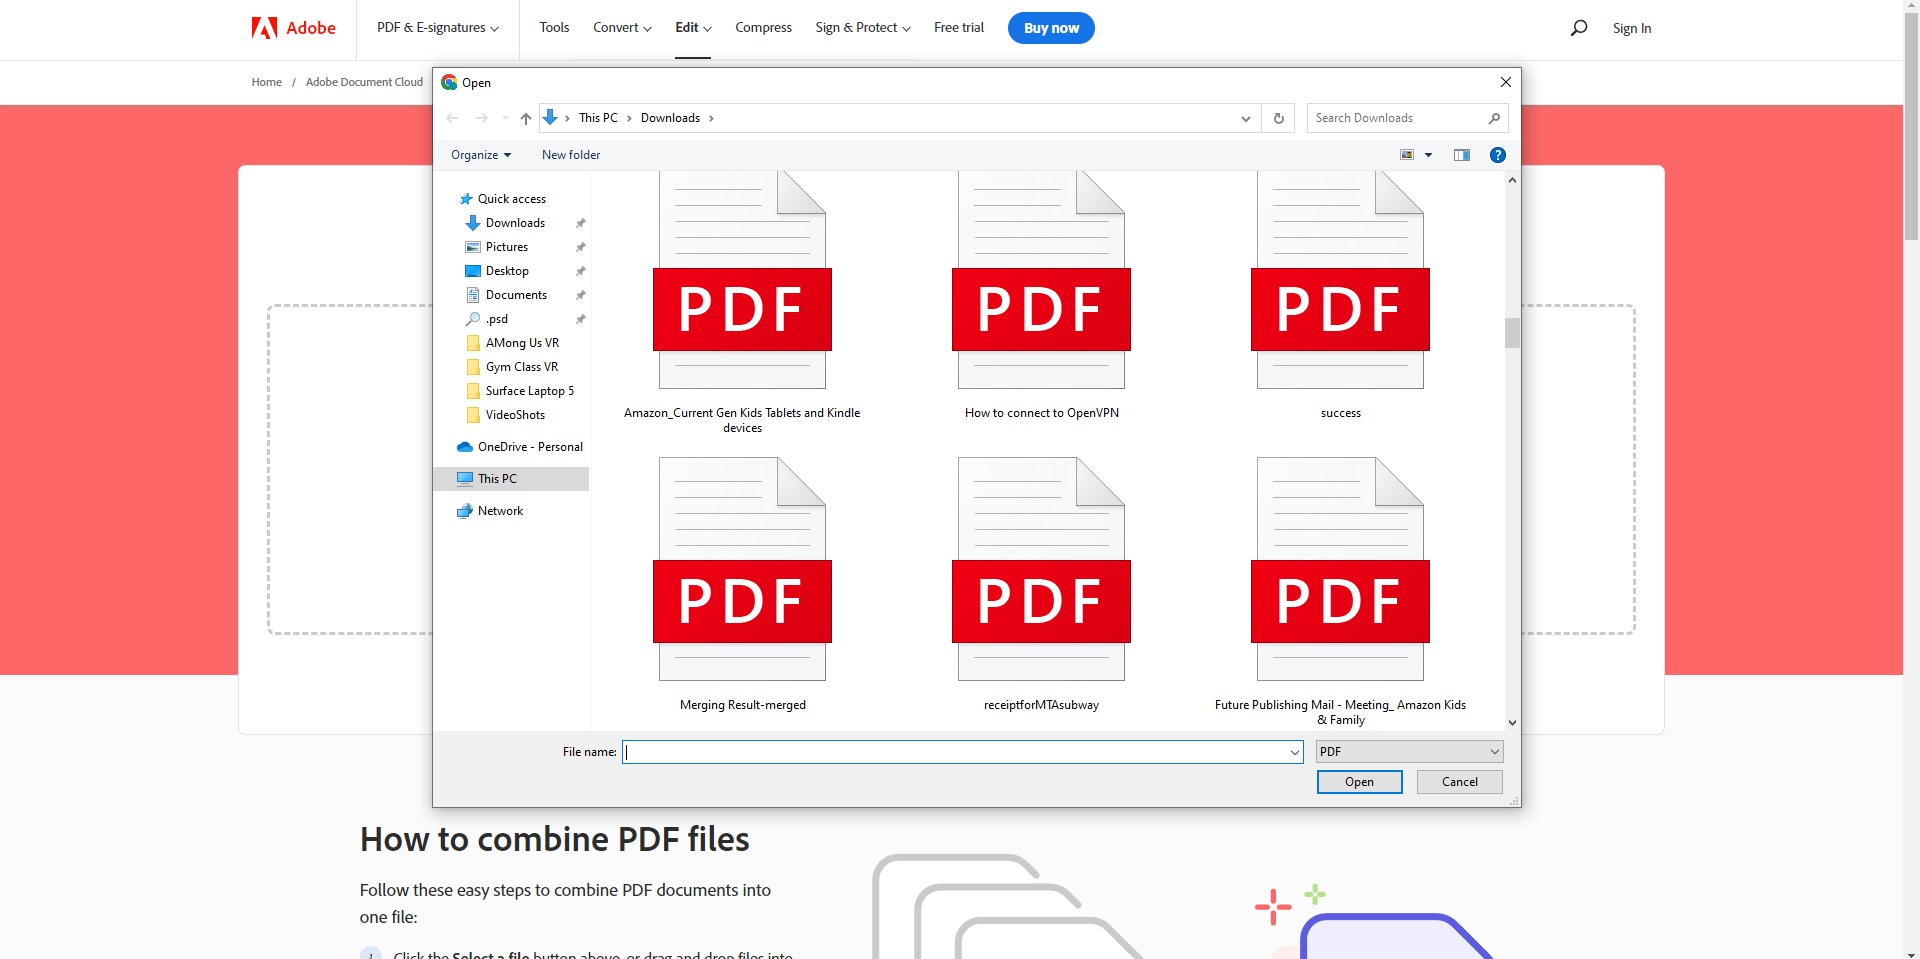
Task: Unpin Pictures from Quick access
Action: (581, 247)
